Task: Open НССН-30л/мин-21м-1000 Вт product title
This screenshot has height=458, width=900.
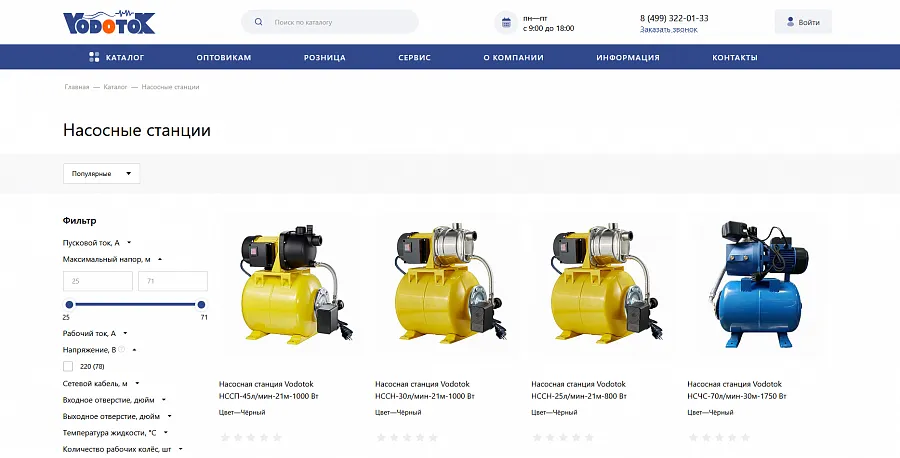Action: pos(425,390)
